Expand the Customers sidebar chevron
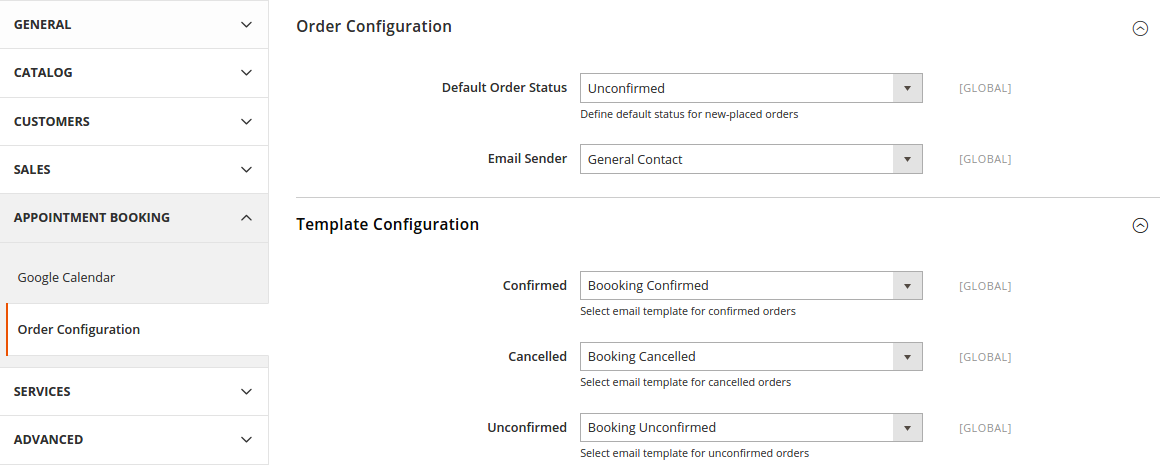Viewport: 1161px width, 465px height. click(246, 122)
